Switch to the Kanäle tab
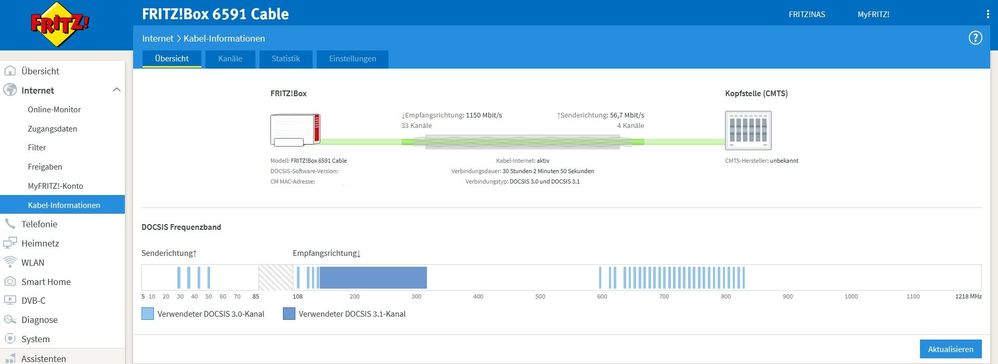Viewport: 998px width, 364px height. pyautogui.click(x=230, y=59)
